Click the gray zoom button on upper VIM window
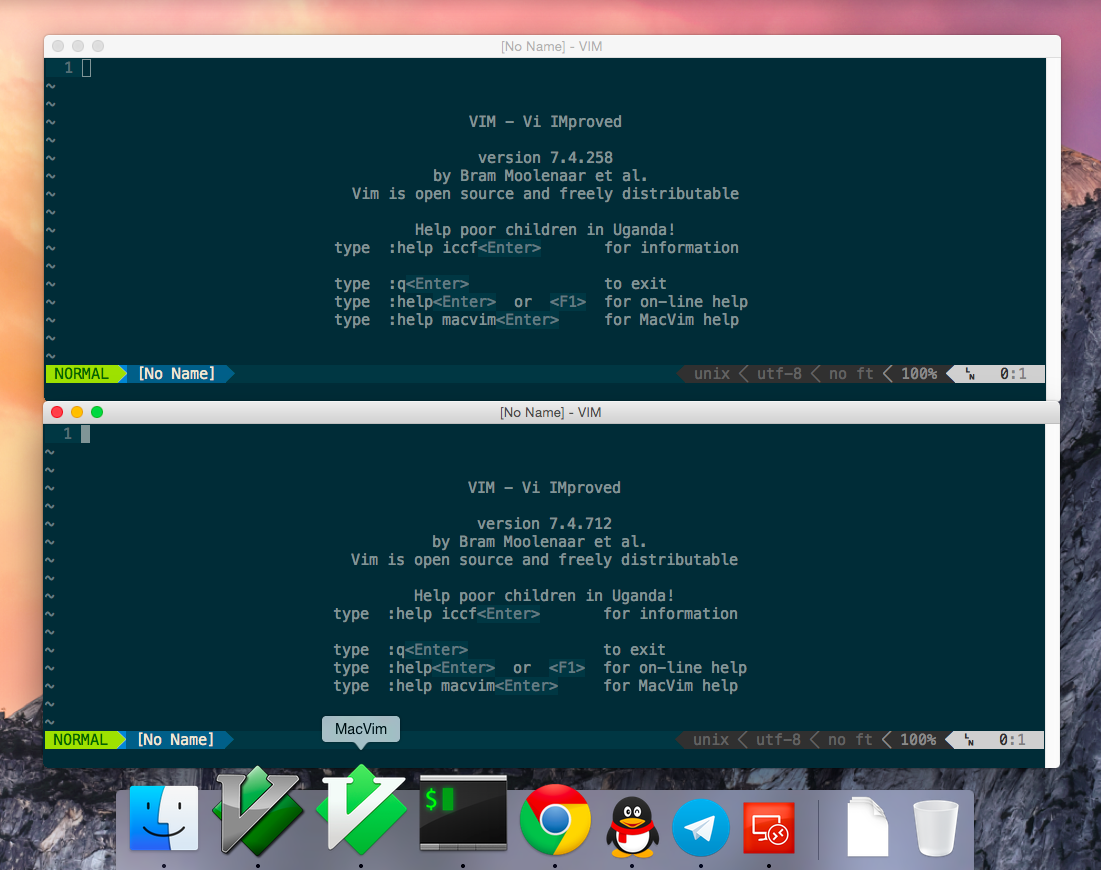The width and height of the screenshot is (1101, 870). pyautogui.click(x=98, y=46)
